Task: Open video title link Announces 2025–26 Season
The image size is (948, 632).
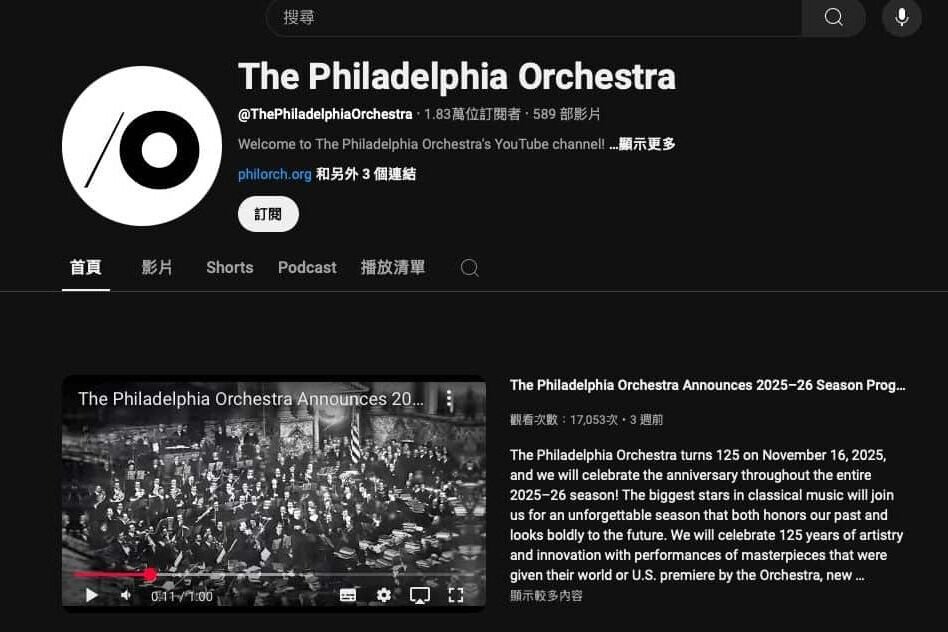Action: 707,385
